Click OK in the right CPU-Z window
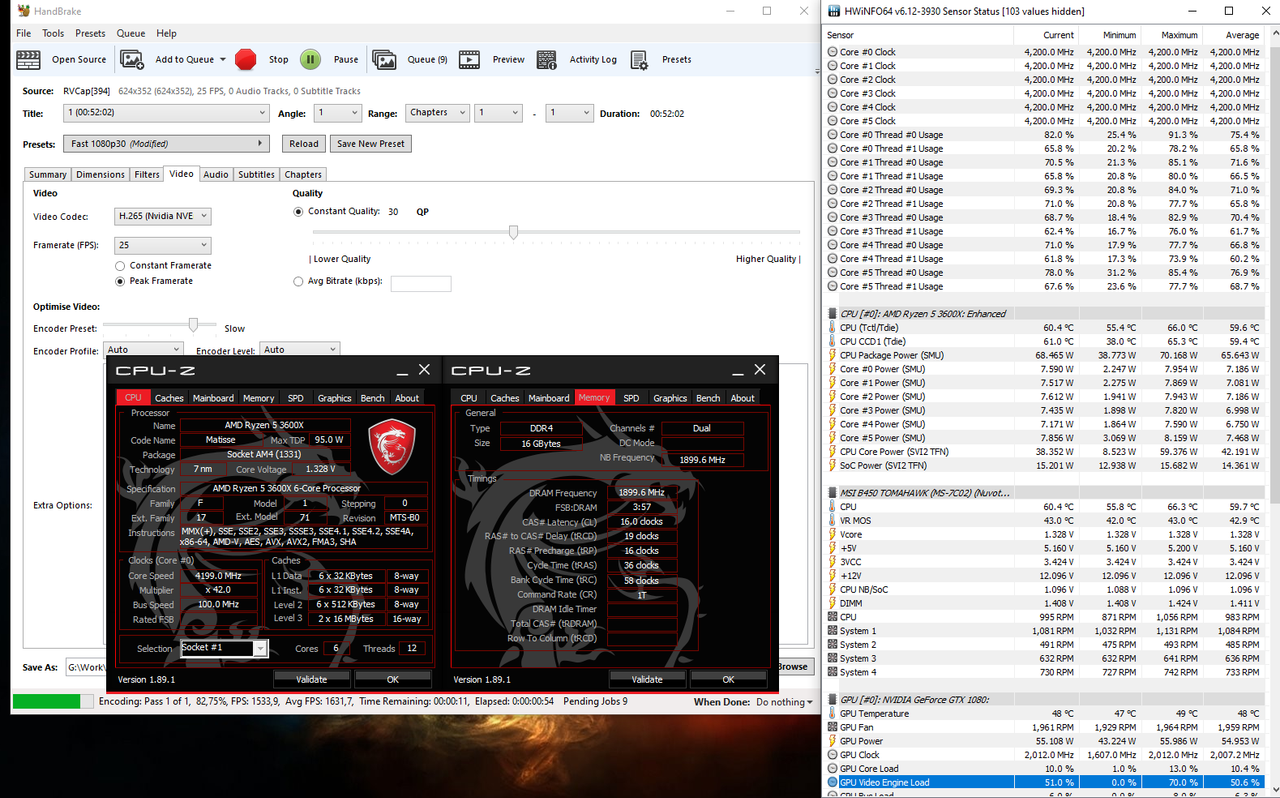 [728, 679]
